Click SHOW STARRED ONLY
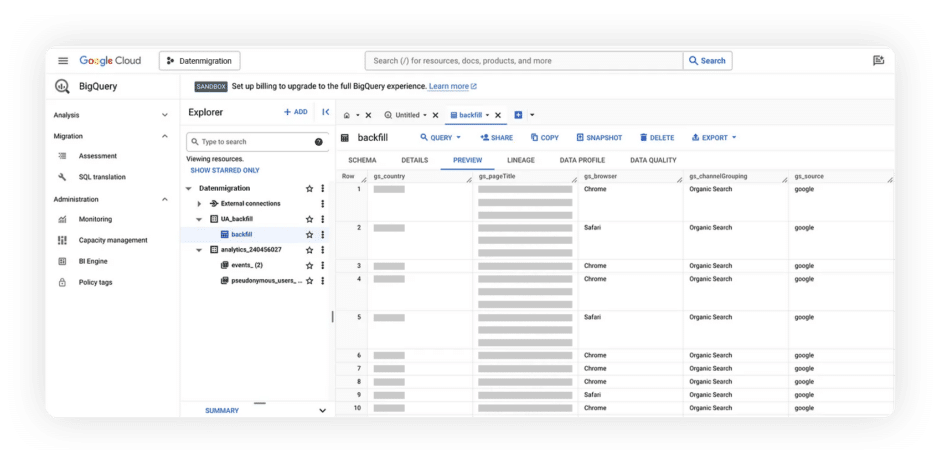The width and height of the screenshot is (940, 461). tap(225, 170)
